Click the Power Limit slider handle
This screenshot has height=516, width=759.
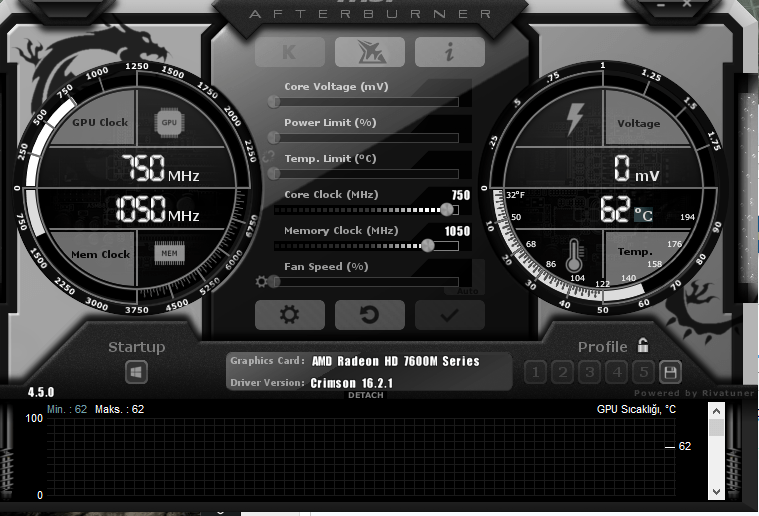pyautogui.click(x=274, y=137)
